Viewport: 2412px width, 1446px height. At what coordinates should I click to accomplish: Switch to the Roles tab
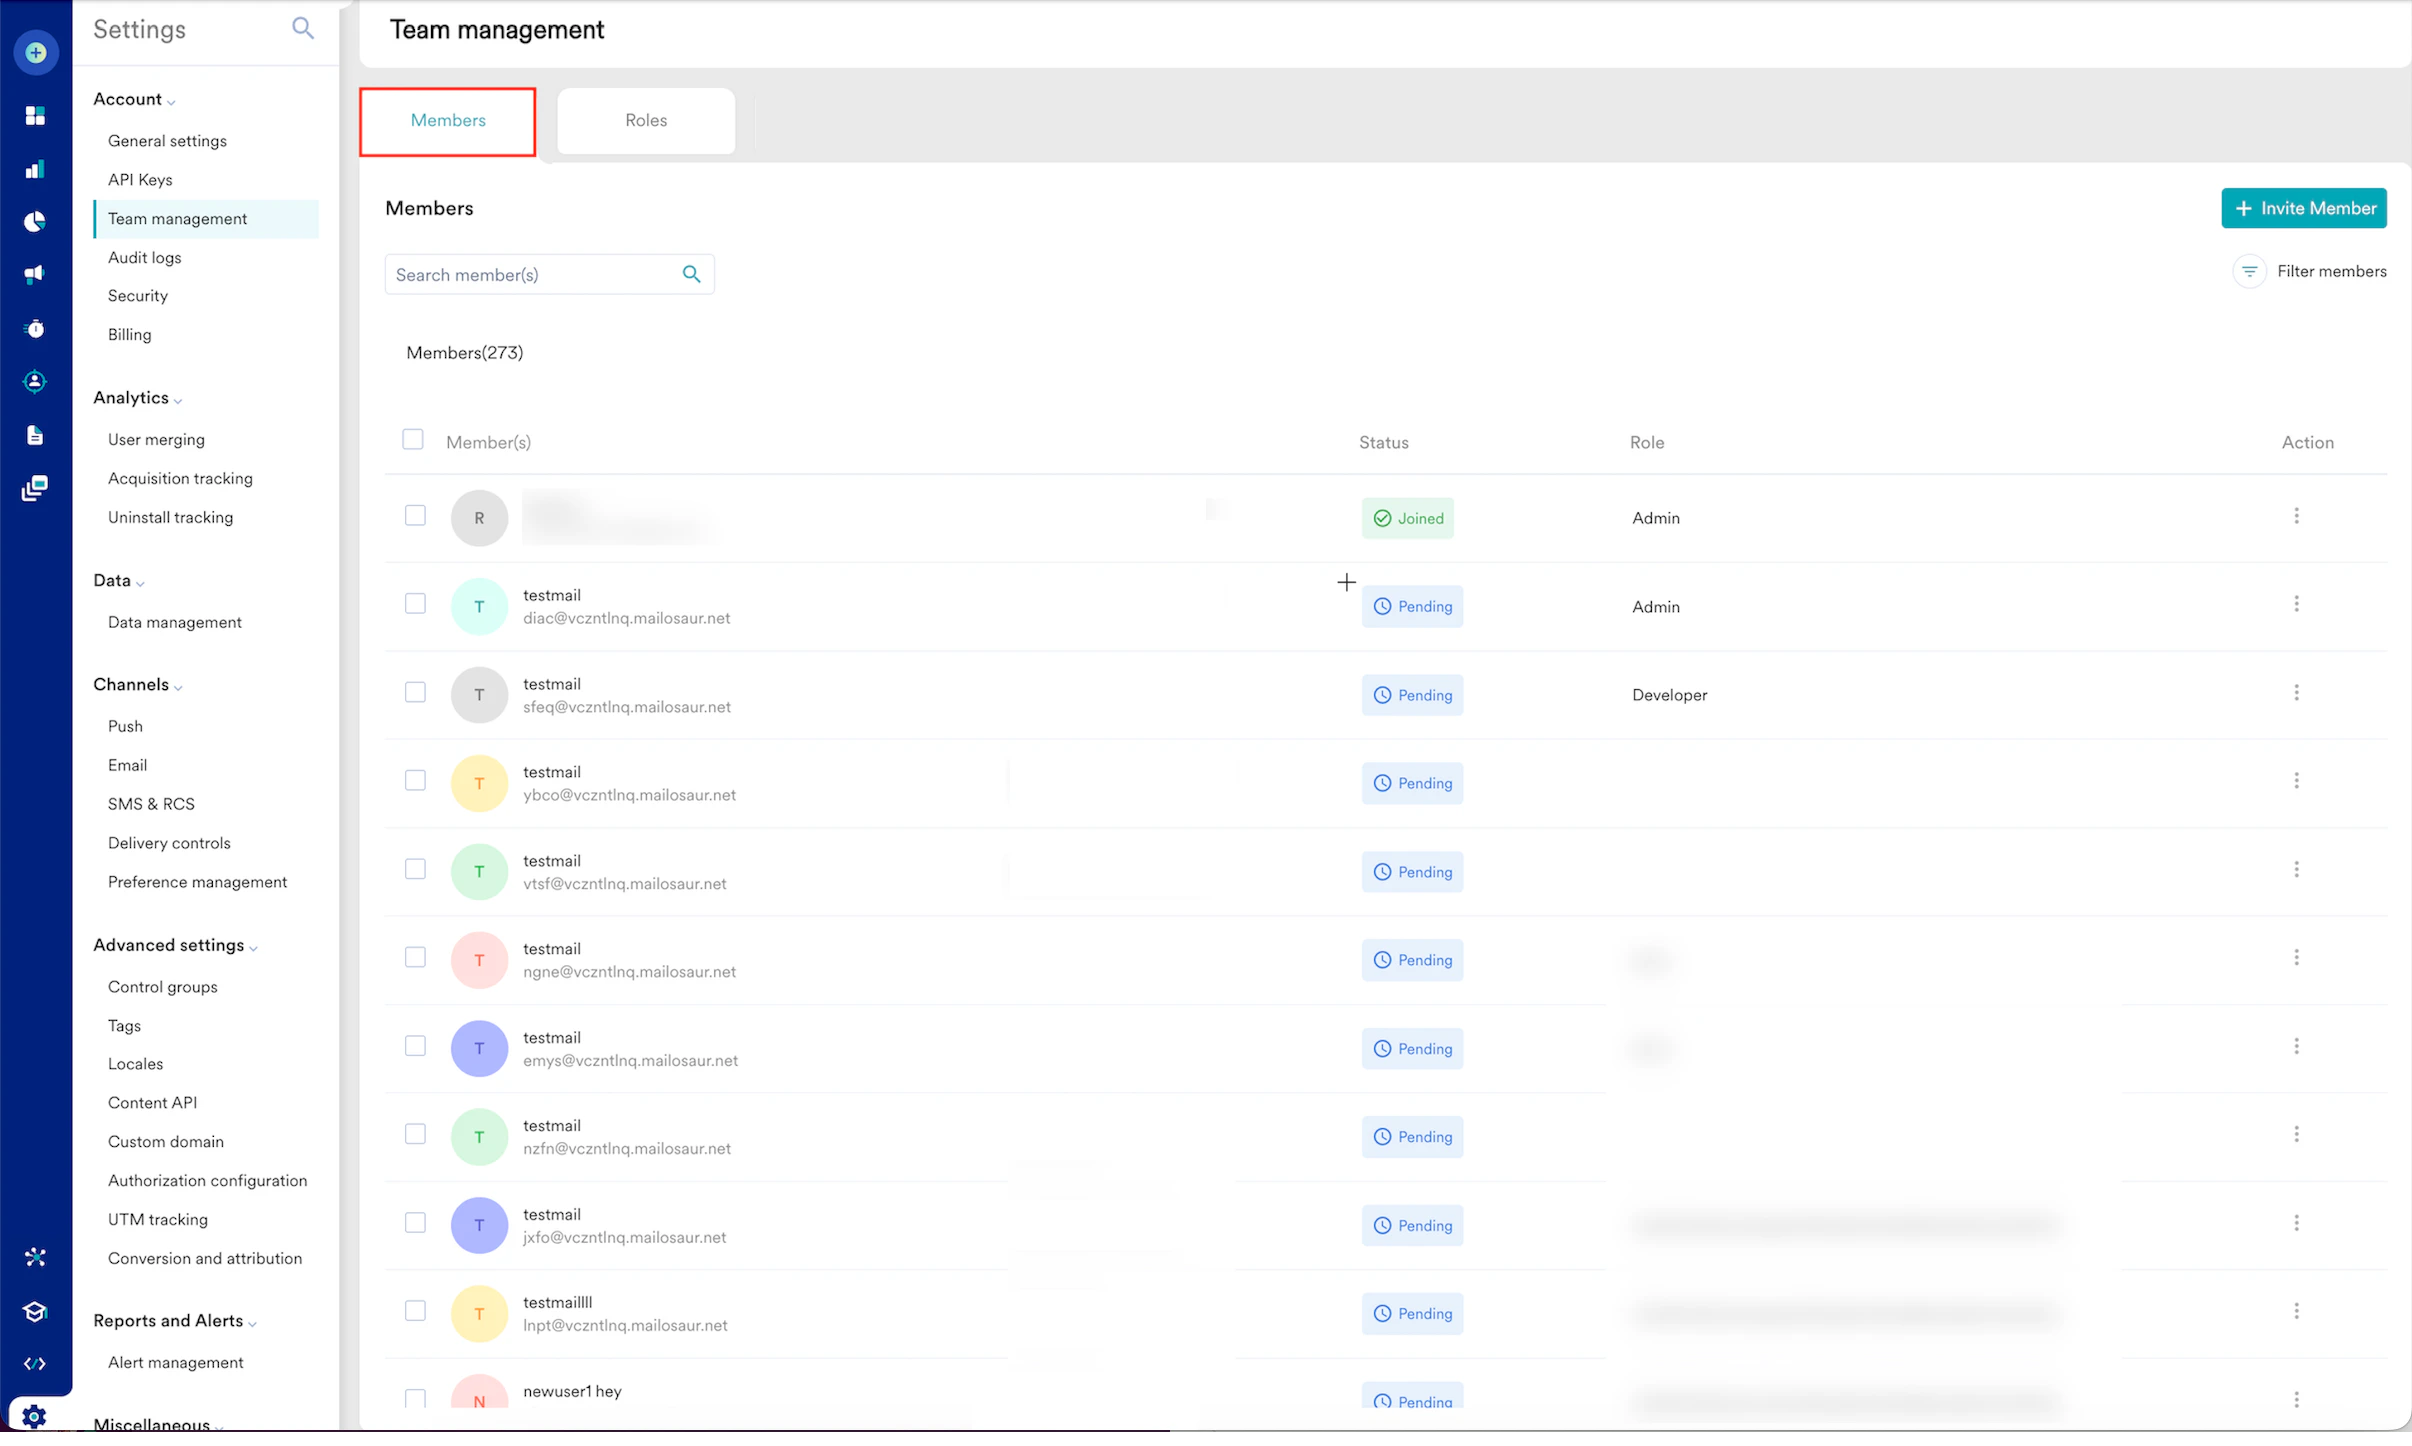646,120
